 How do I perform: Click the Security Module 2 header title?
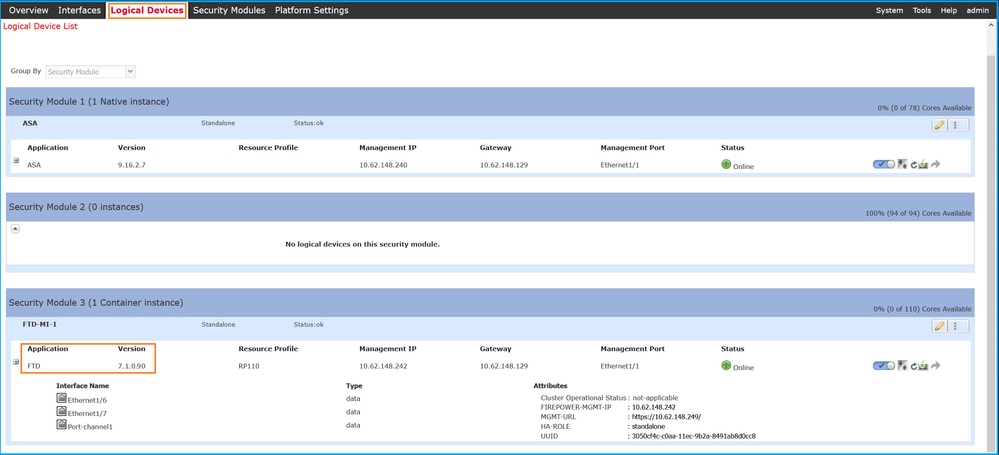76,207
